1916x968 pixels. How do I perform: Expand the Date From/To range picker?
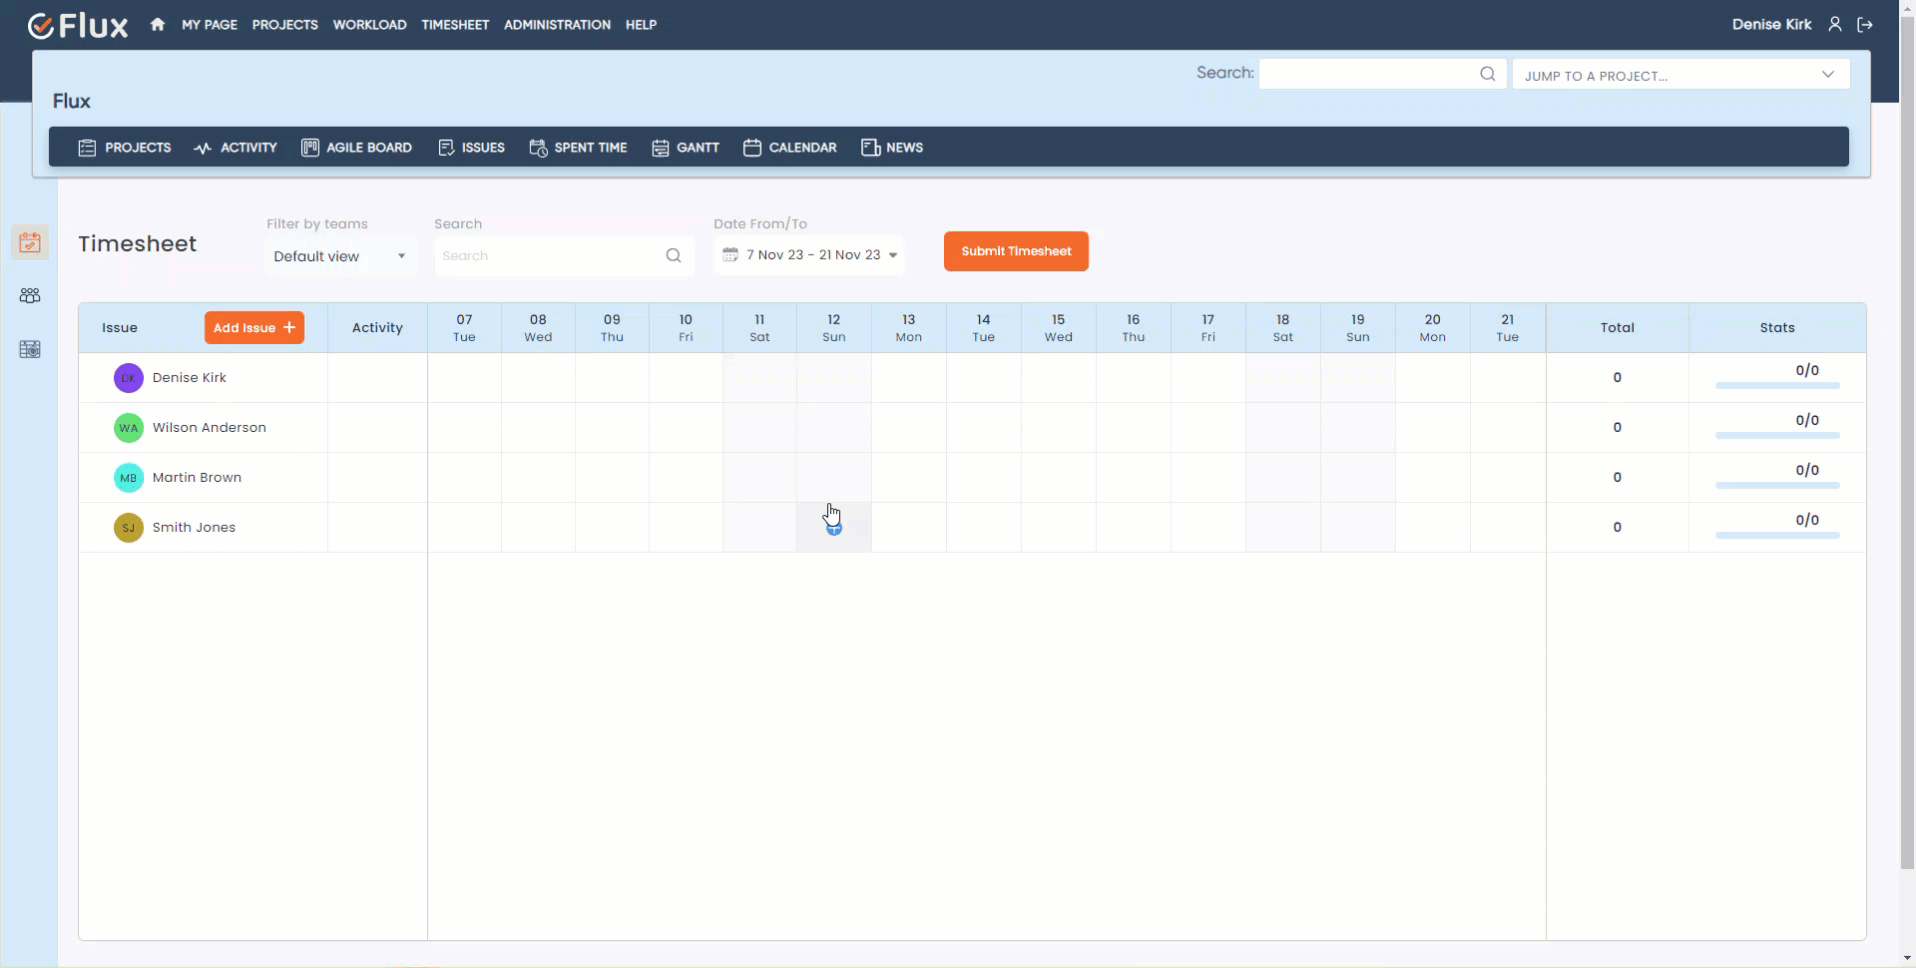pos(809,255)
